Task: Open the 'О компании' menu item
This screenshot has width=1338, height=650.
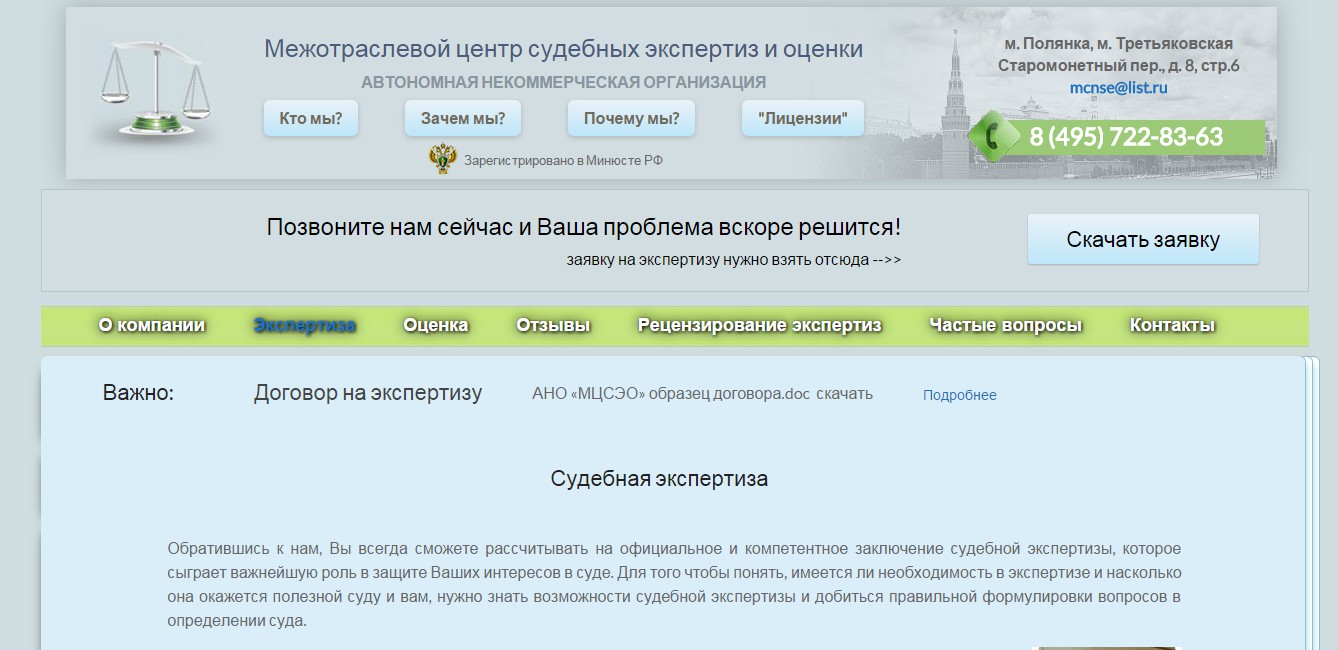Action: point(152,325)
